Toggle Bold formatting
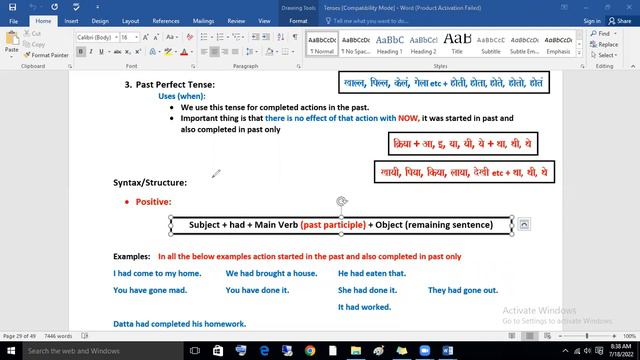640x360 pixels. [x=80, y=52]
